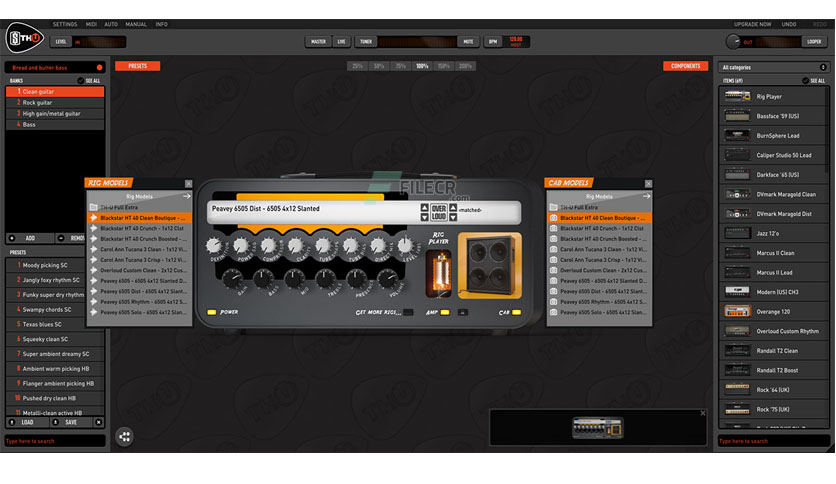The height and width of the screenshot is (484, 836).
Task: Toggle the MUTE button in top bar
Action: point(468,42)
